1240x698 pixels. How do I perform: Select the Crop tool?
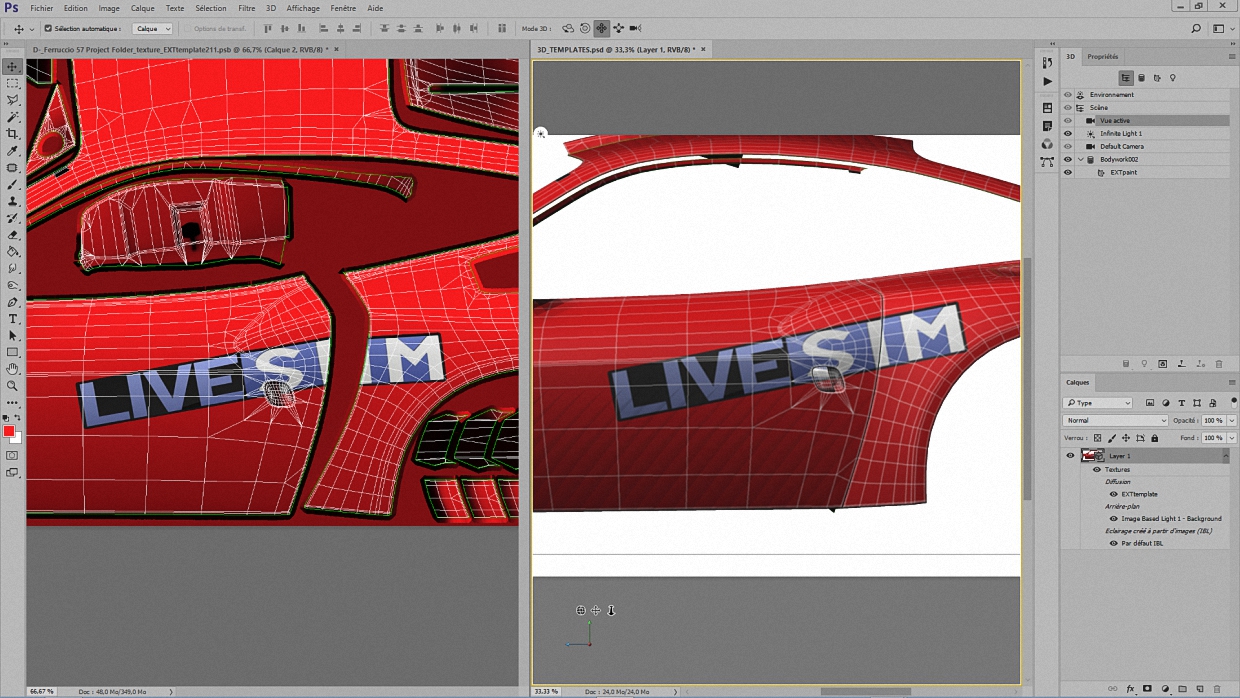pyautogui.click(x=13, y=134)
